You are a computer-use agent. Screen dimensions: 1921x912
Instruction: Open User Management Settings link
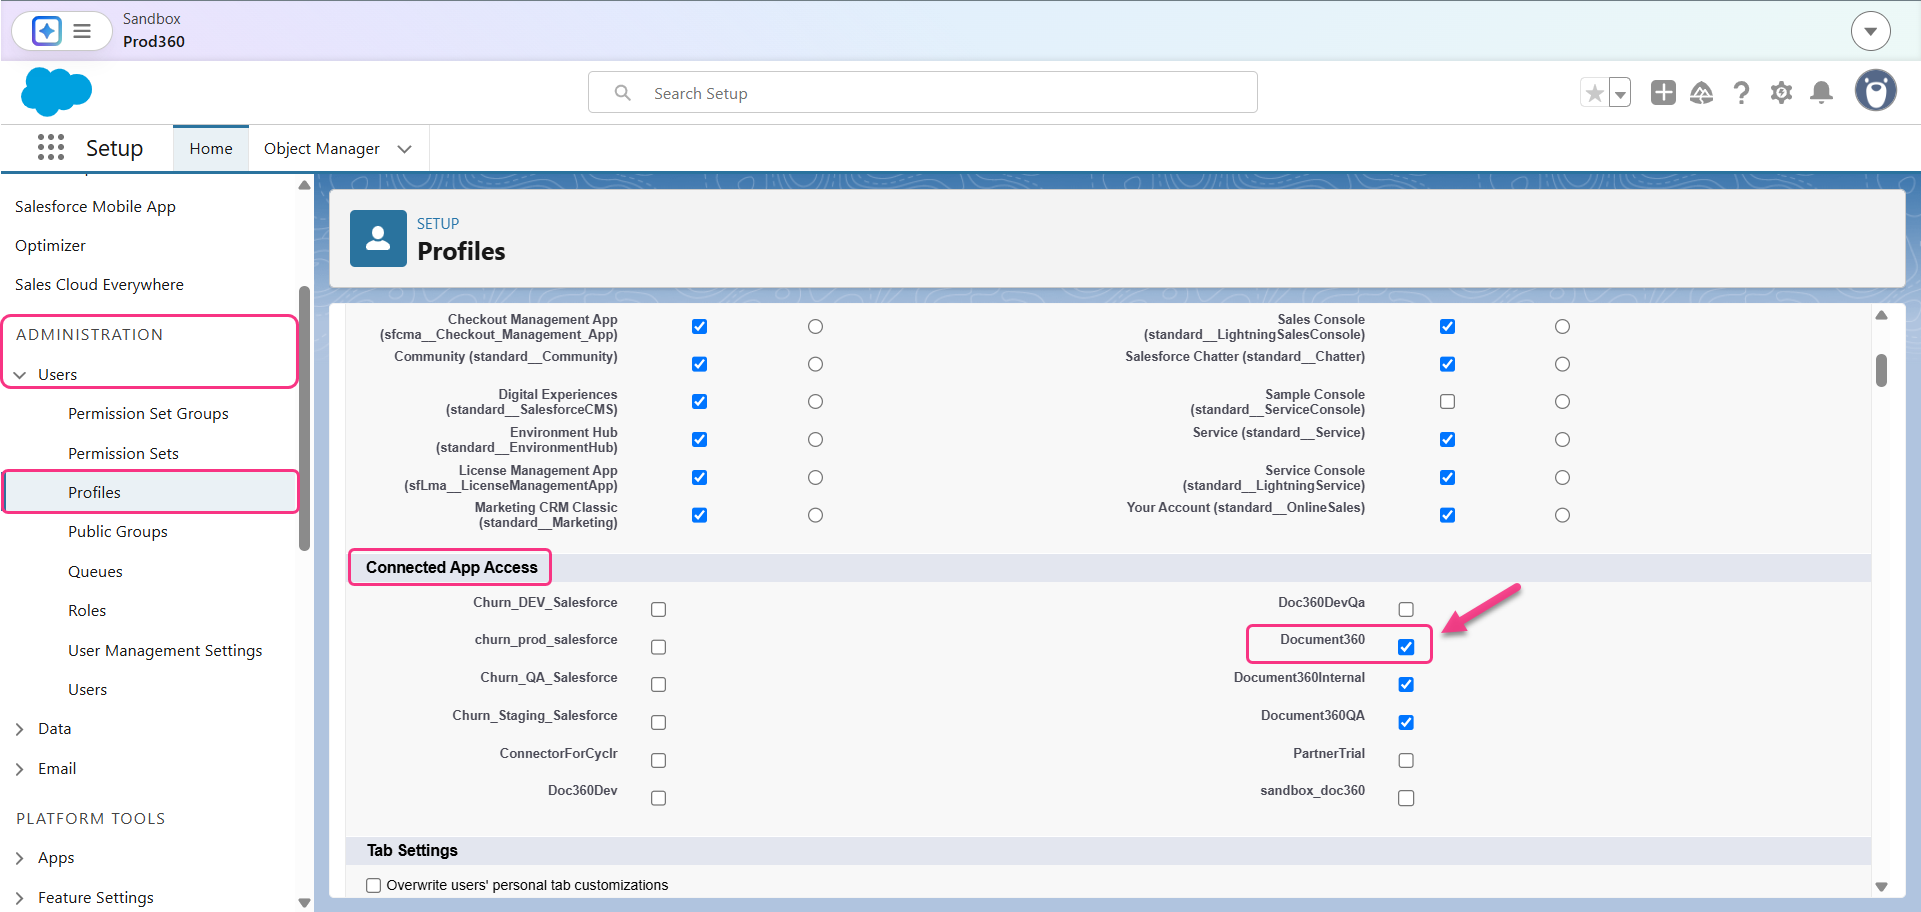click(165, 651)
